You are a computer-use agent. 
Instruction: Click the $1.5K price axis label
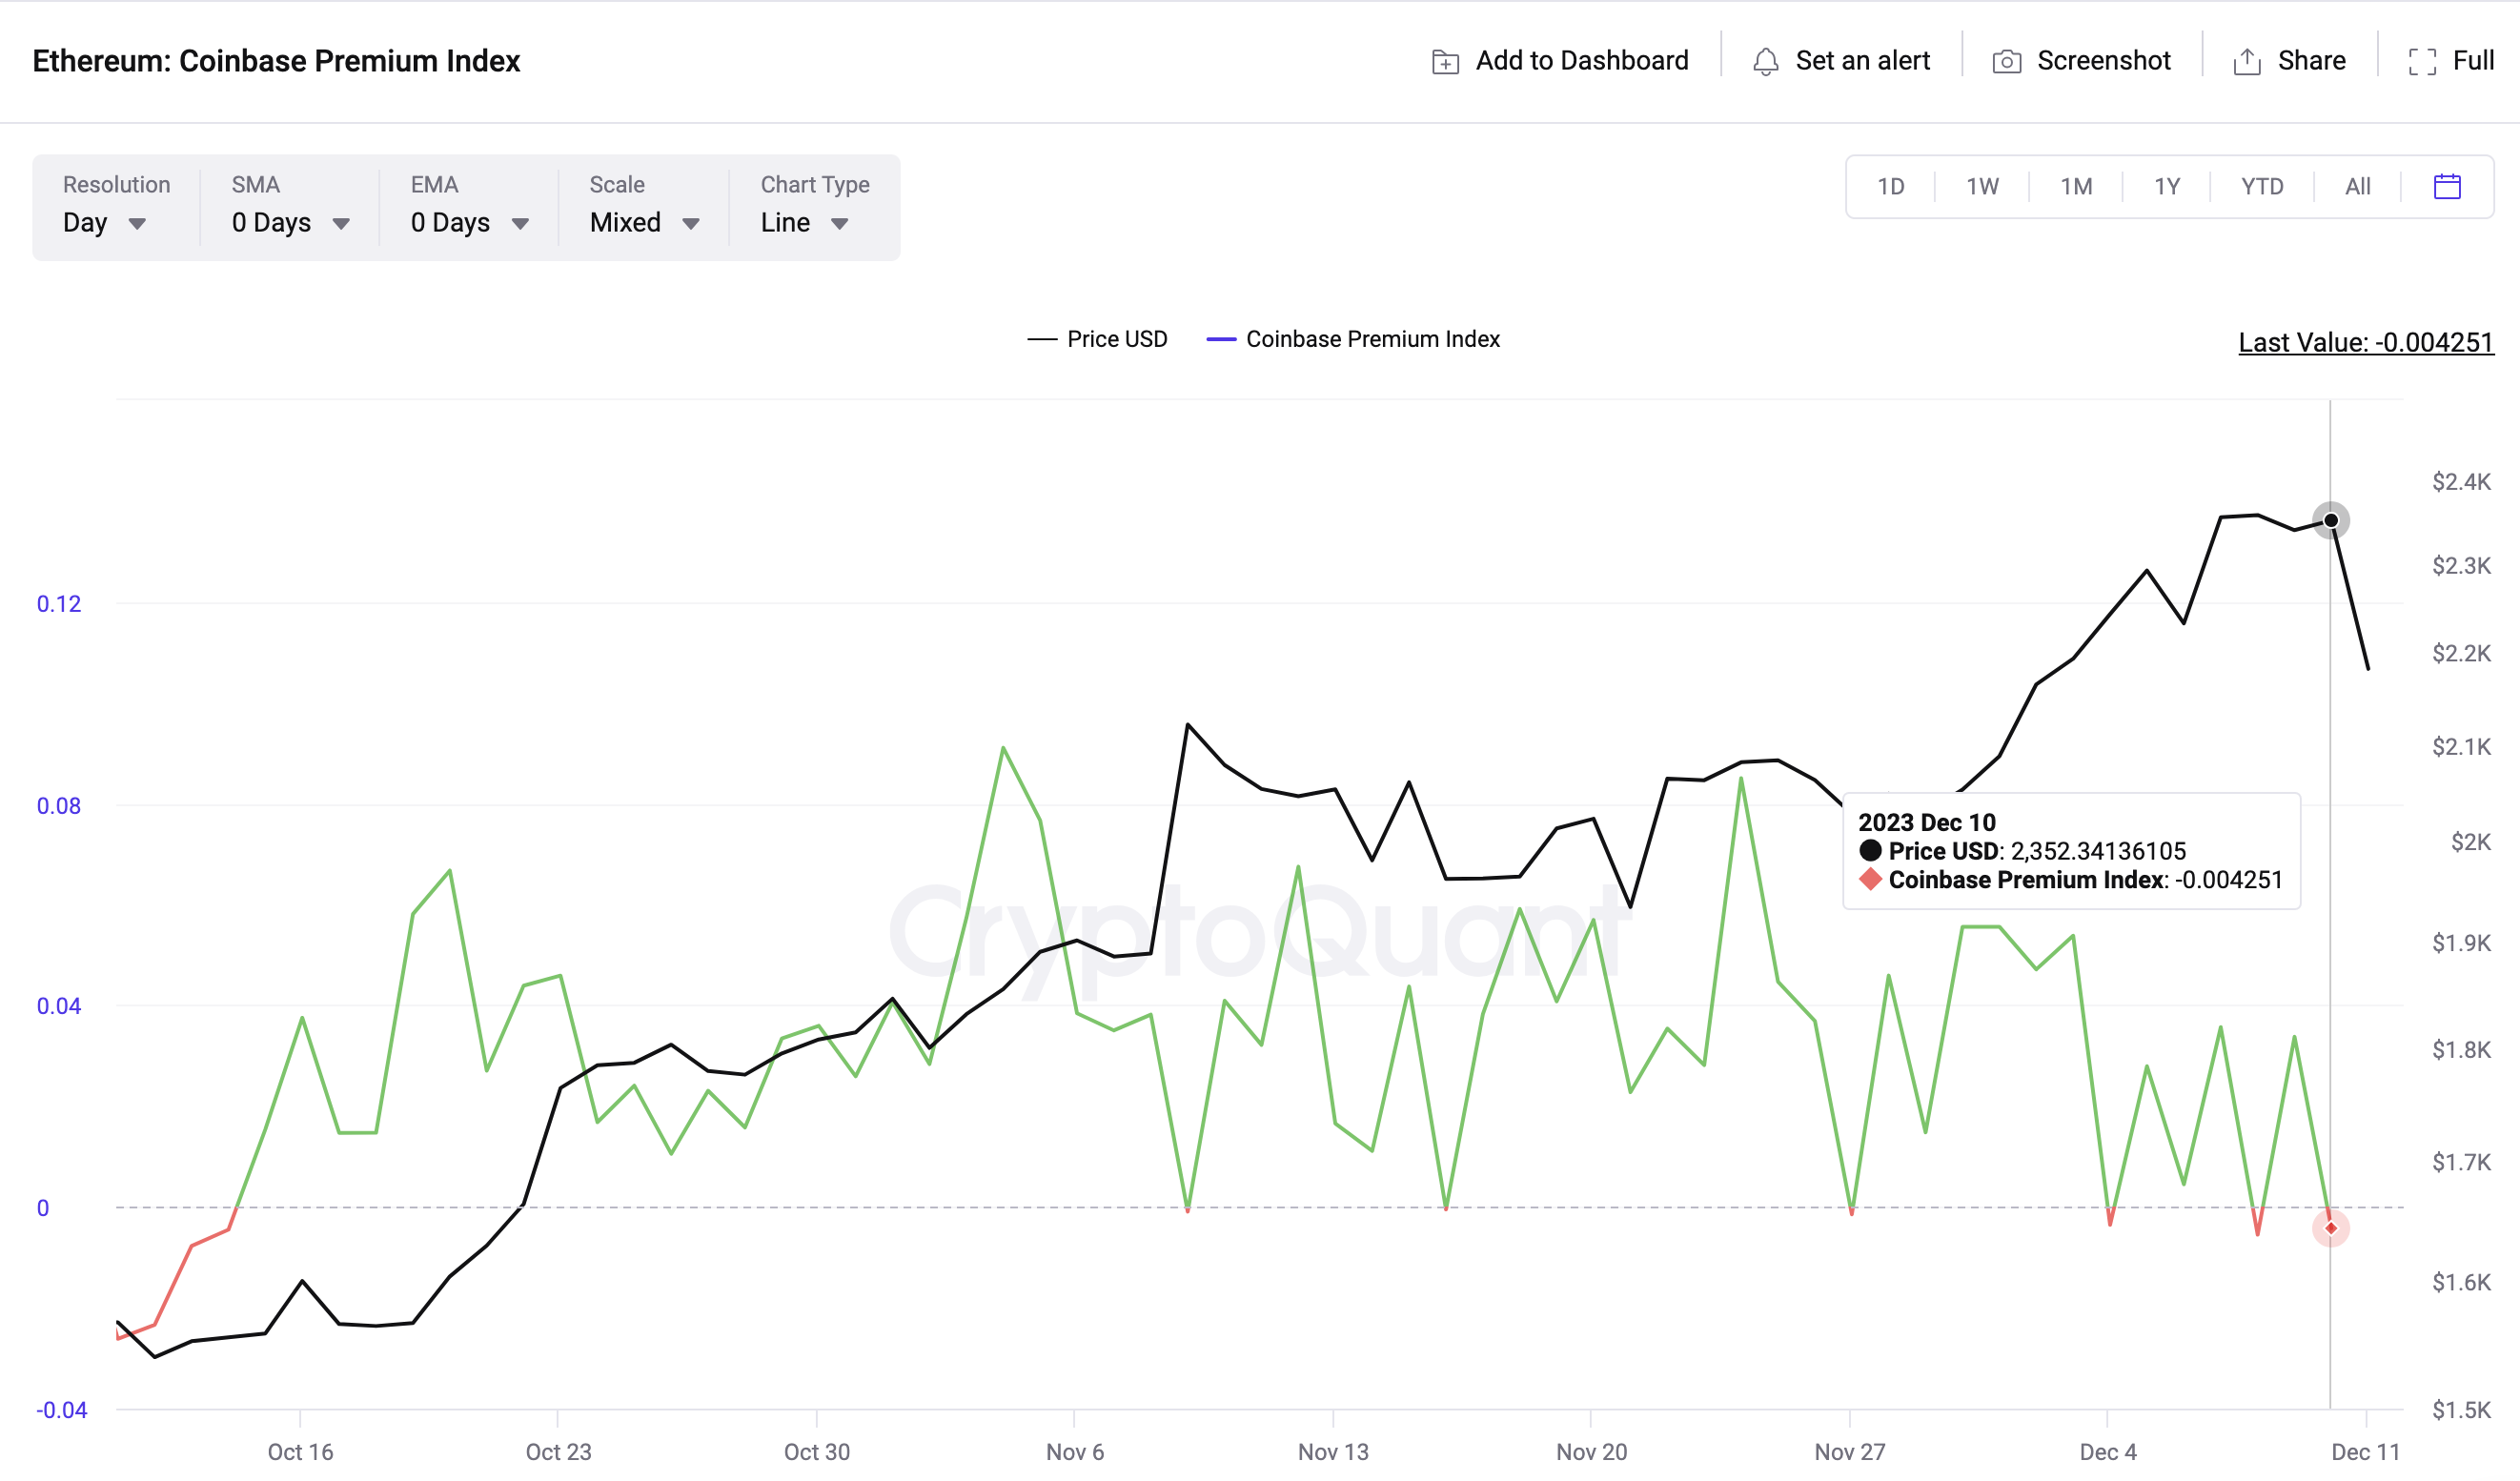tap(2462, 1410)
